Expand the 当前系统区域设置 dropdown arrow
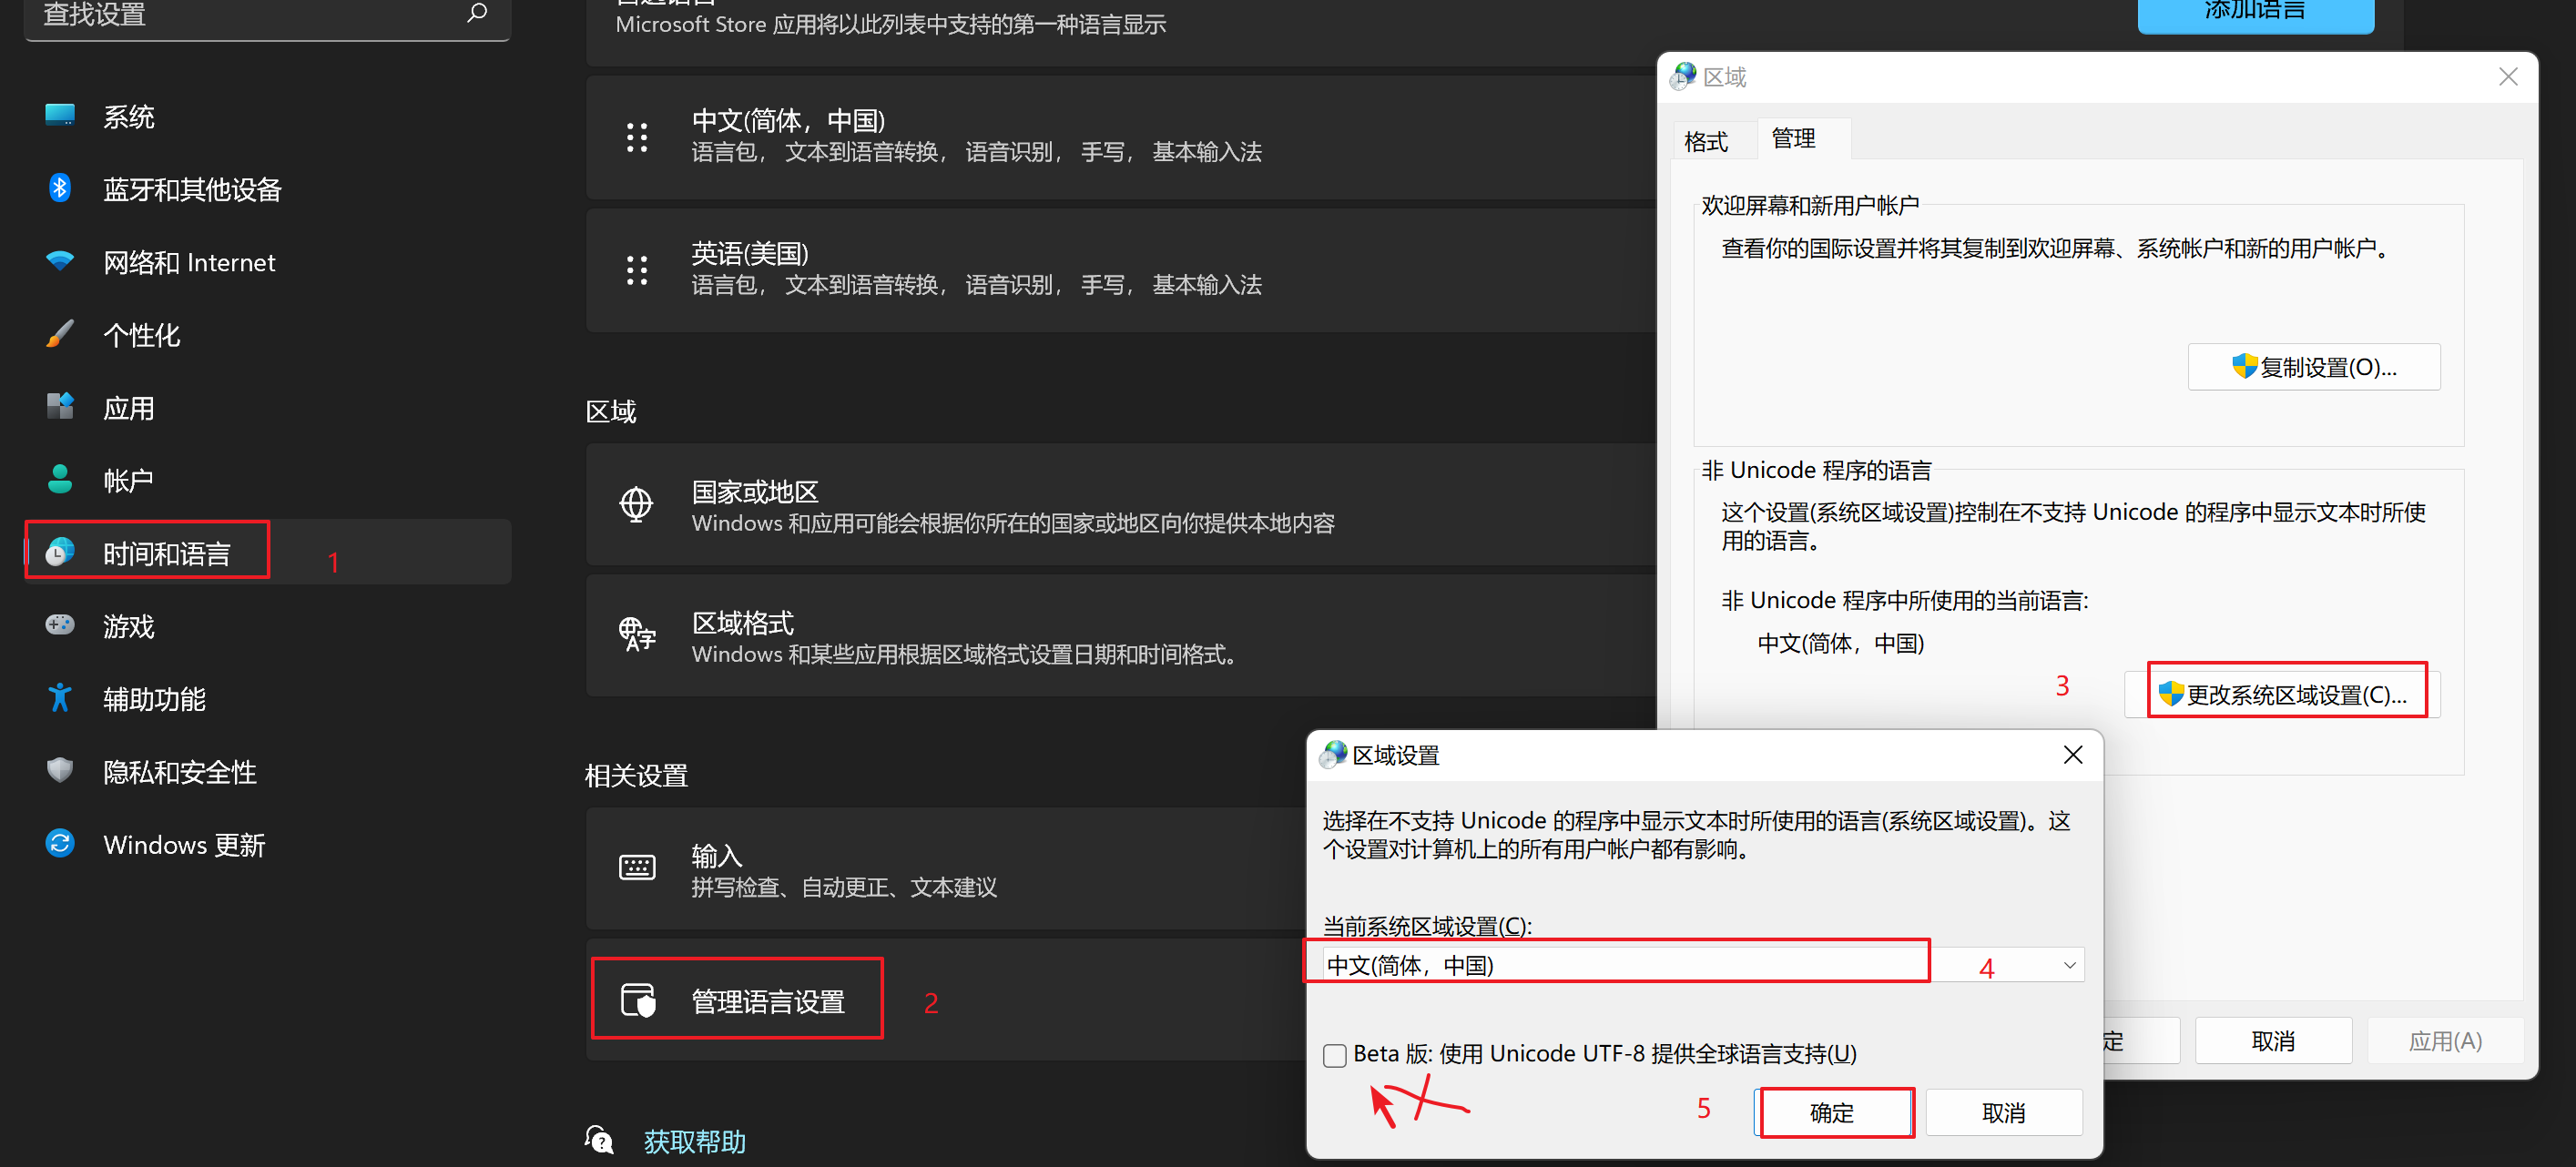Viewport: 2576px width, 1167px height. (2069, 965)
